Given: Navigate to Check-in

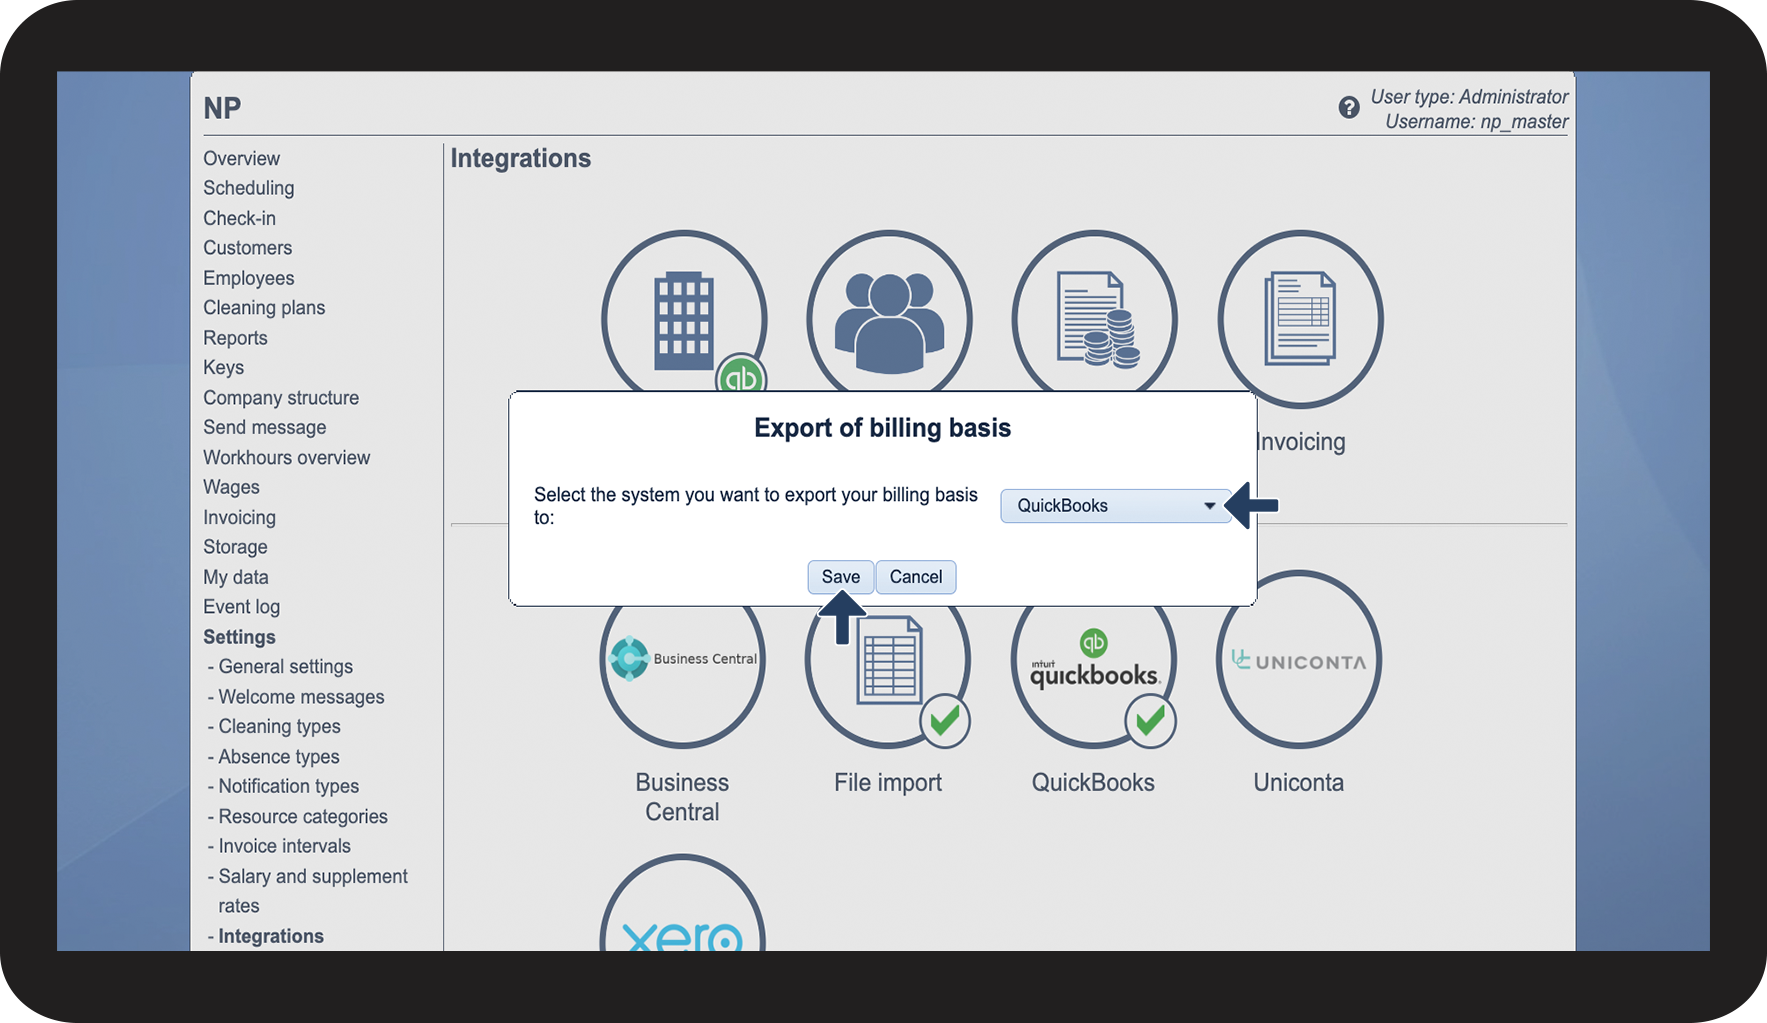Looking at the screenshot, I should tap(239, 218).
